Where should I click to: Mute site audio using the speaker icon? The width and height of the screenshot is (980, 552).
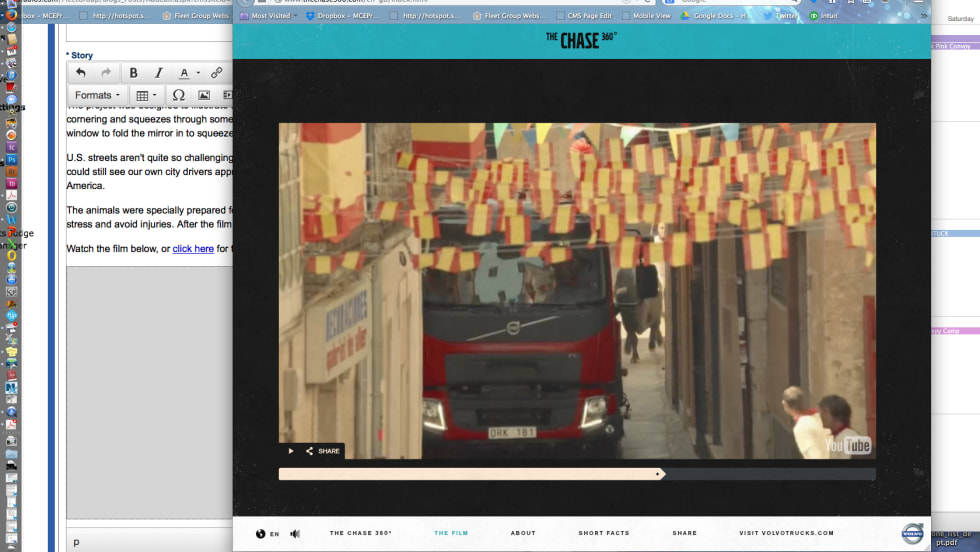tap(295, 534)
